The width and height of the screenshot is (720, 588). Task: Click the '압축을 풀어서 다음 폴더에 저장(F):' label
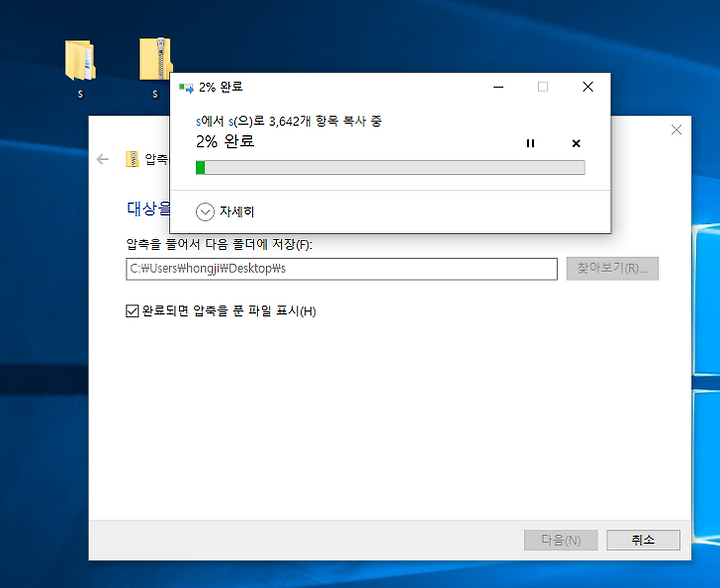219,244
